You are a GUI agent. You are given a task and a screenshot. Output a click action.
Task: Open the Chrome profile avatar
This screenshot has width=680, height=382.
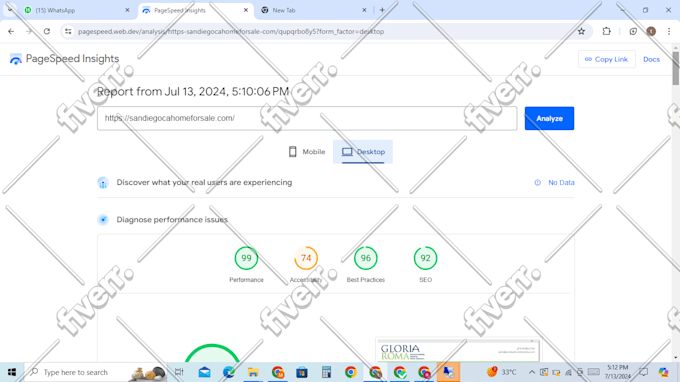[x=651, y=31]
